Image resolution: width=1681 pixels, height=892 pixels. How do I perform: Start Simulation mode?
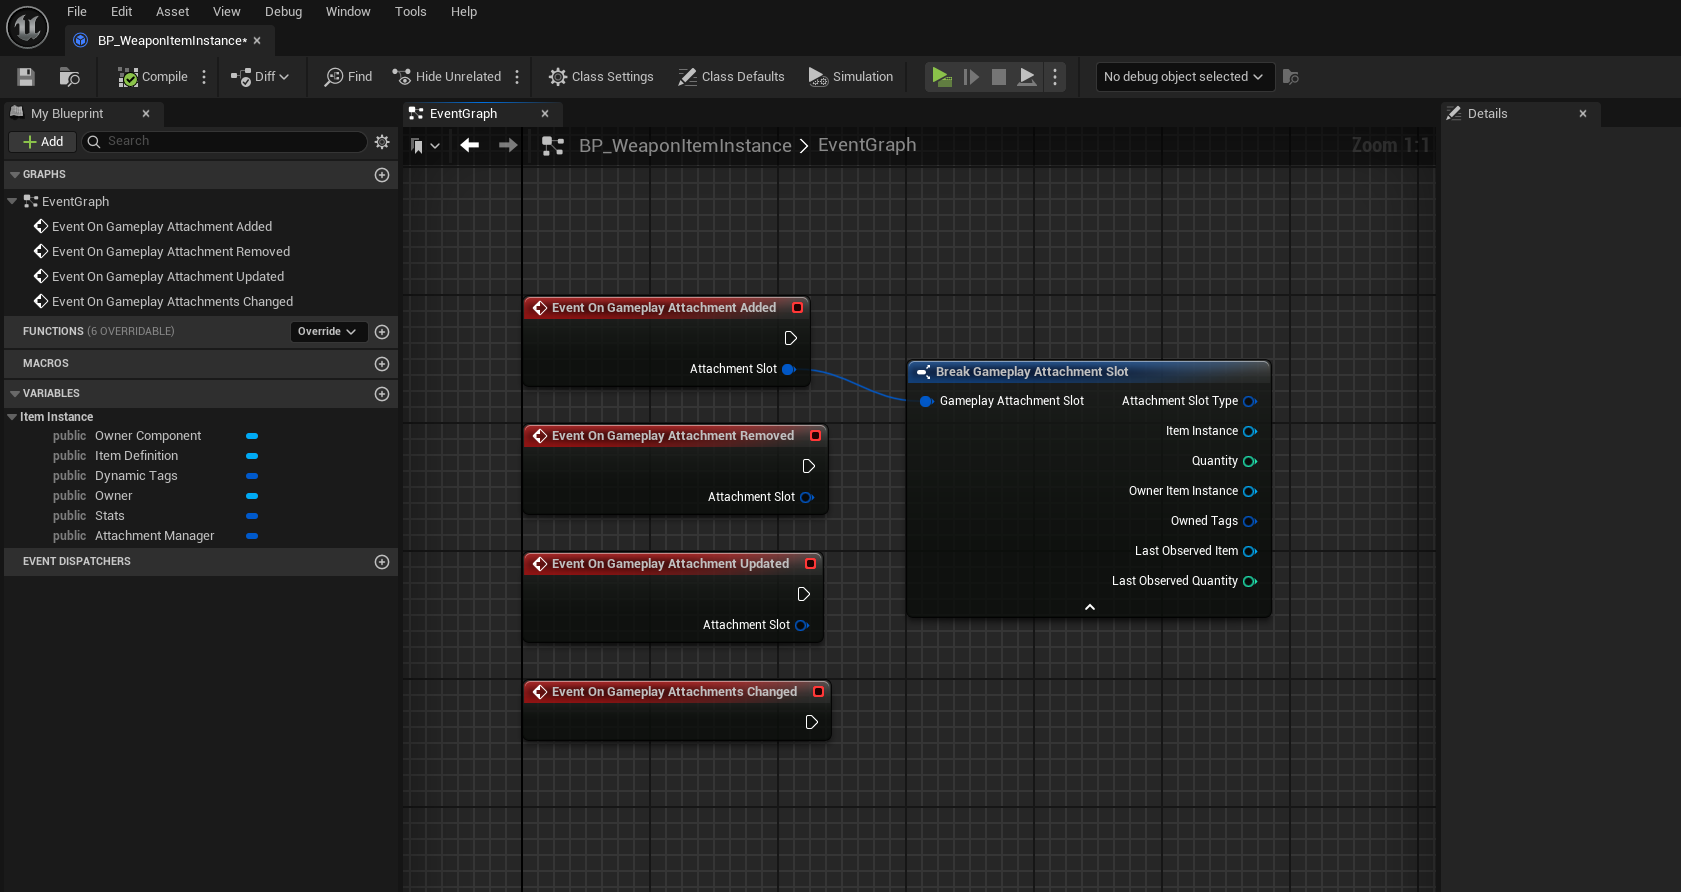click(851, 77)
